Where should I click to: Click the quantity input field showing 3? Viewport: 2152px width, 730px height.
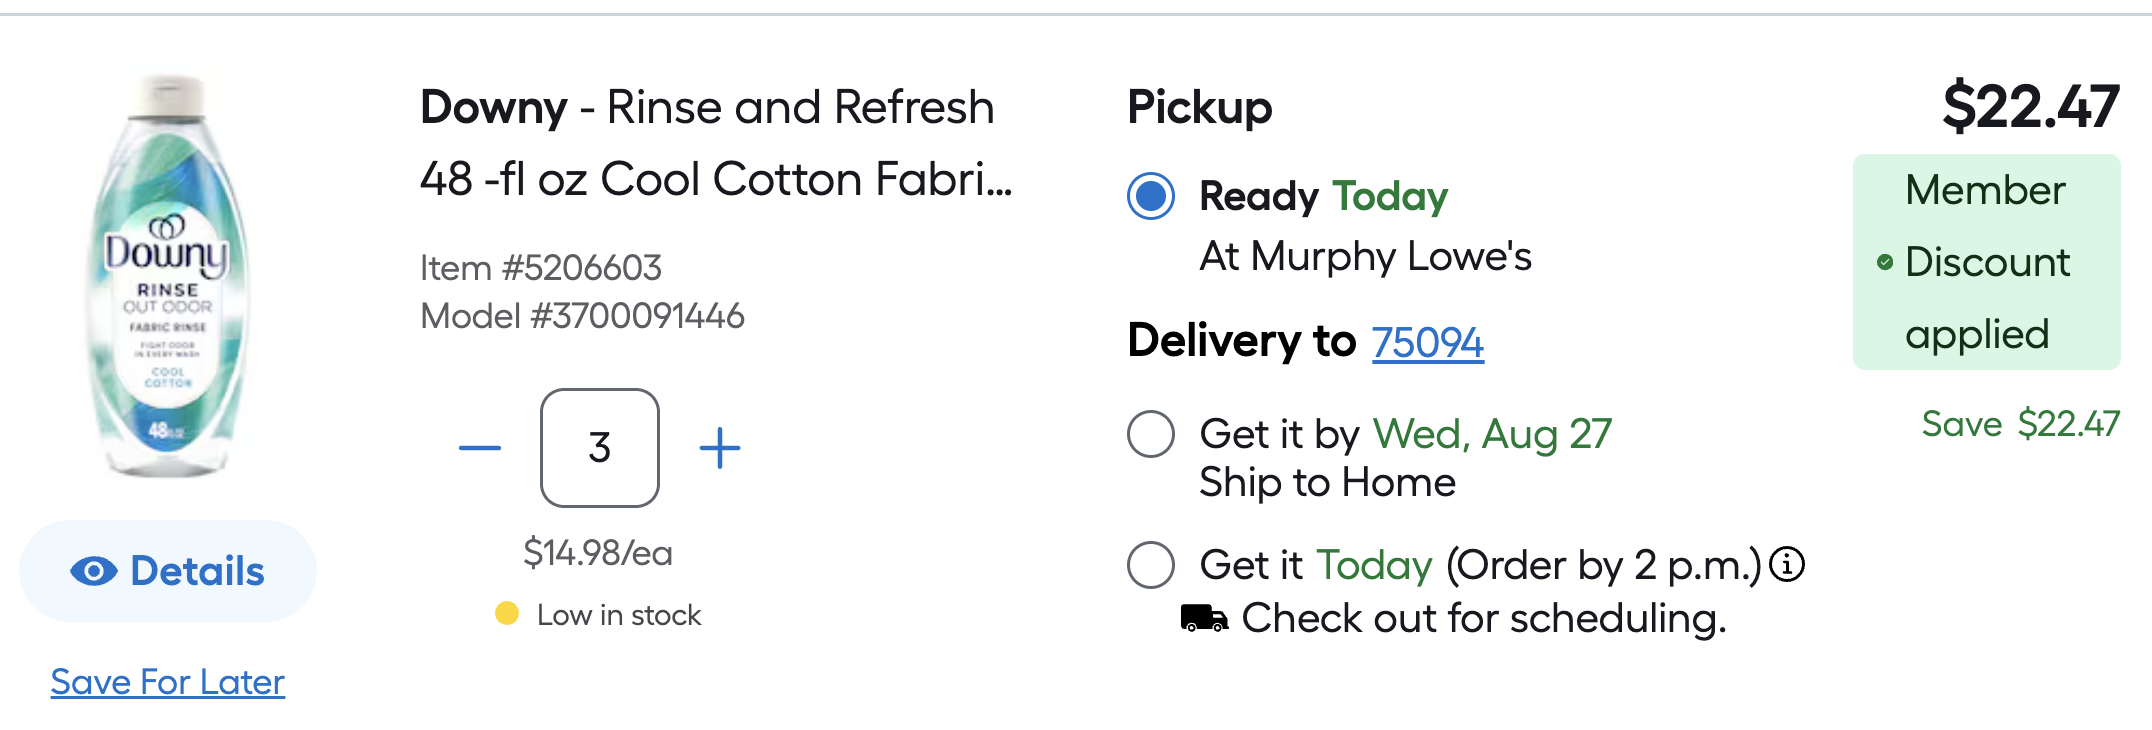point(600,448)
